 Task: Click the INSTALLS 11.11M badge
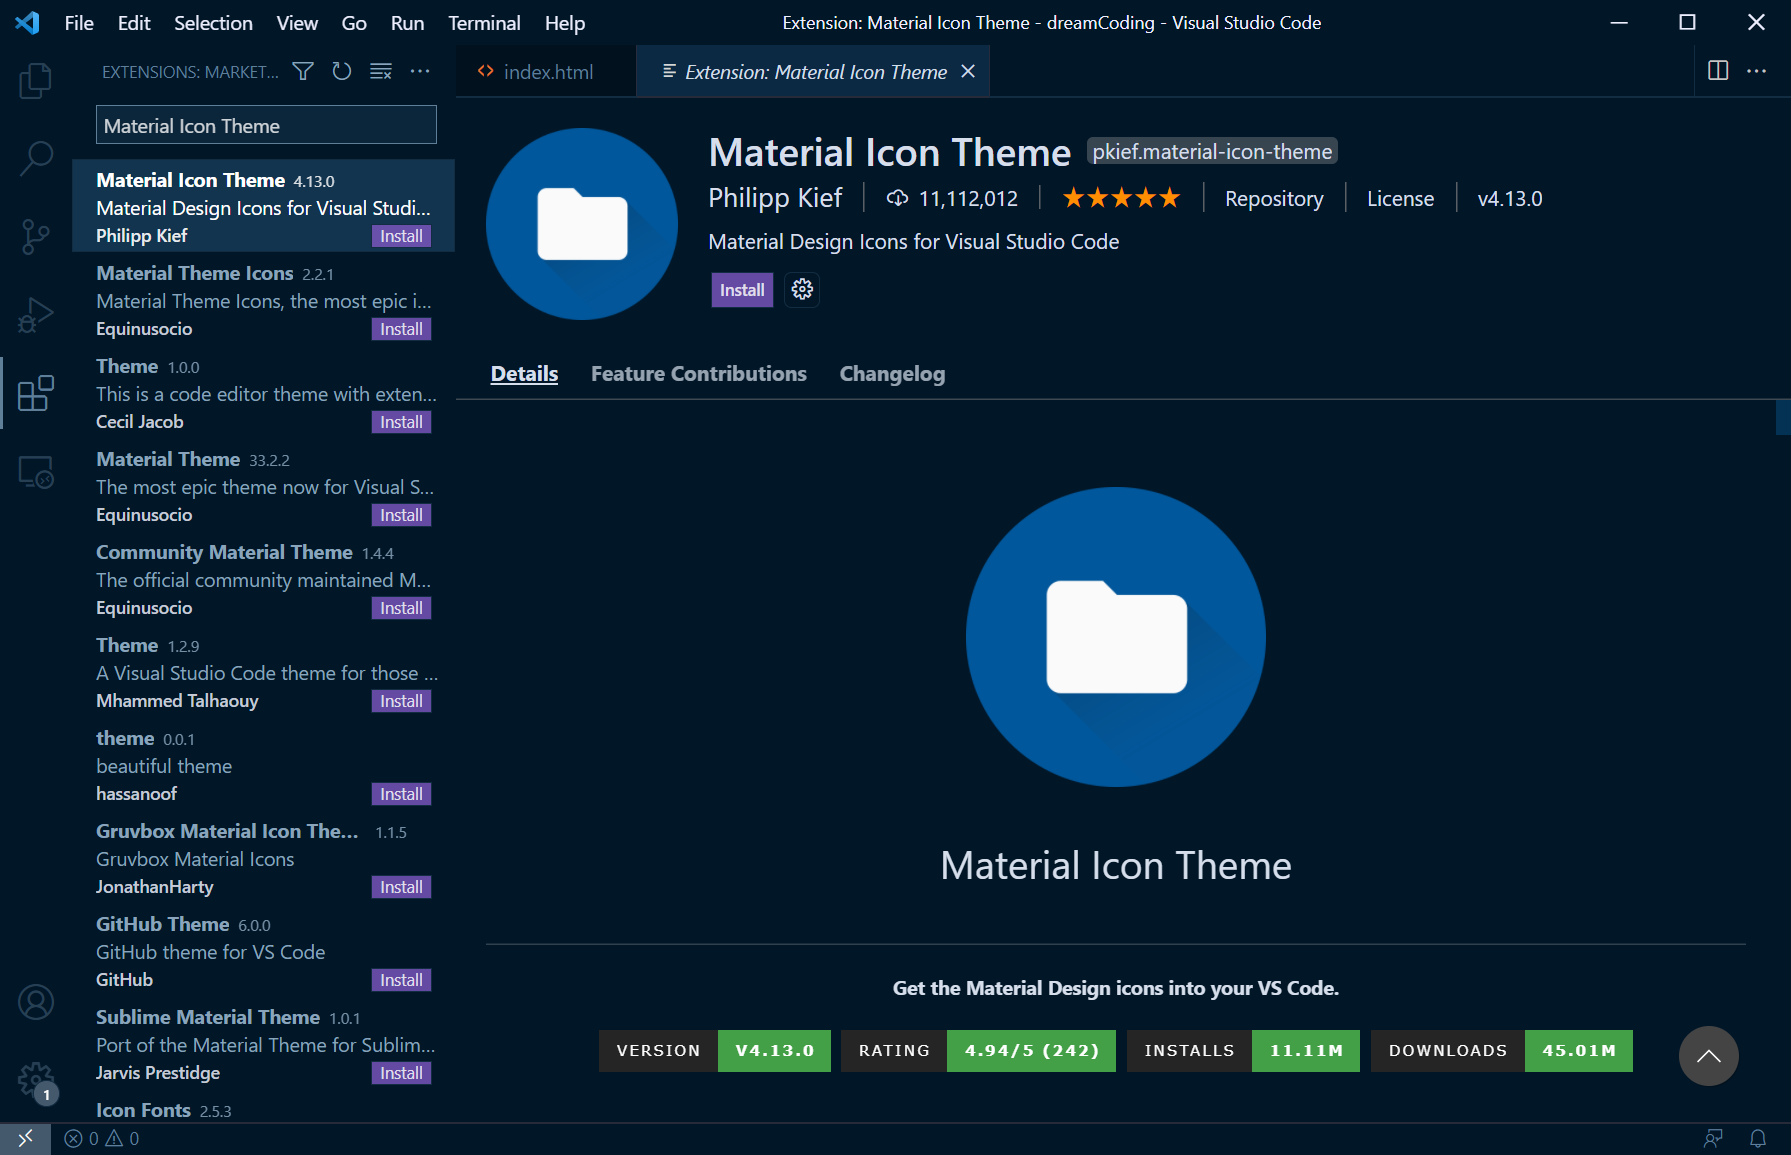[1243, 1050]
